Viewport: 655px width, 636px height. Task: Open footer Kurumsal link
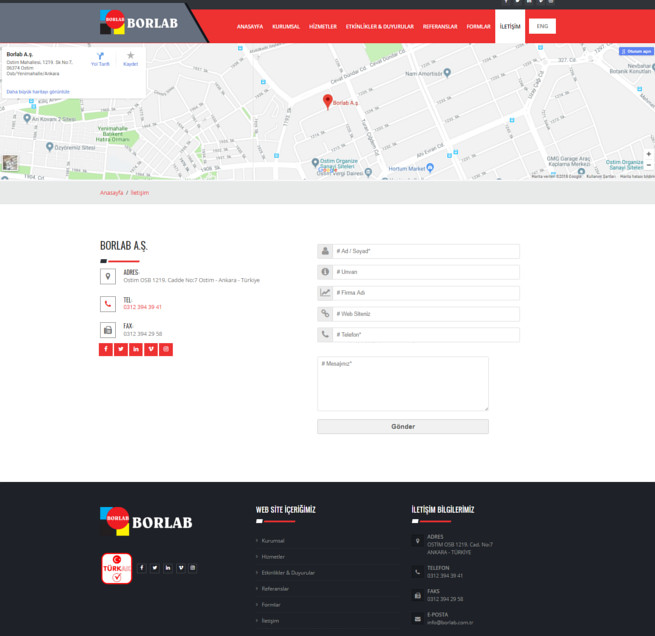coord(273,540)
